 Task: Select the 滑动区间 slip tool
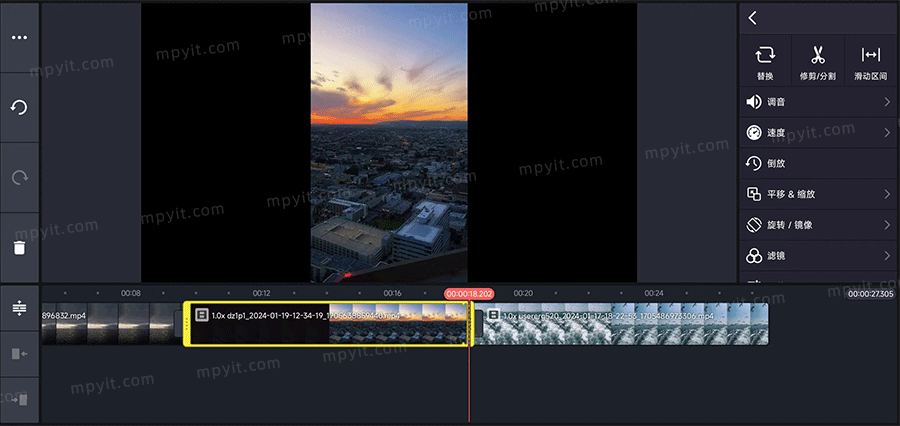point(871,62)
